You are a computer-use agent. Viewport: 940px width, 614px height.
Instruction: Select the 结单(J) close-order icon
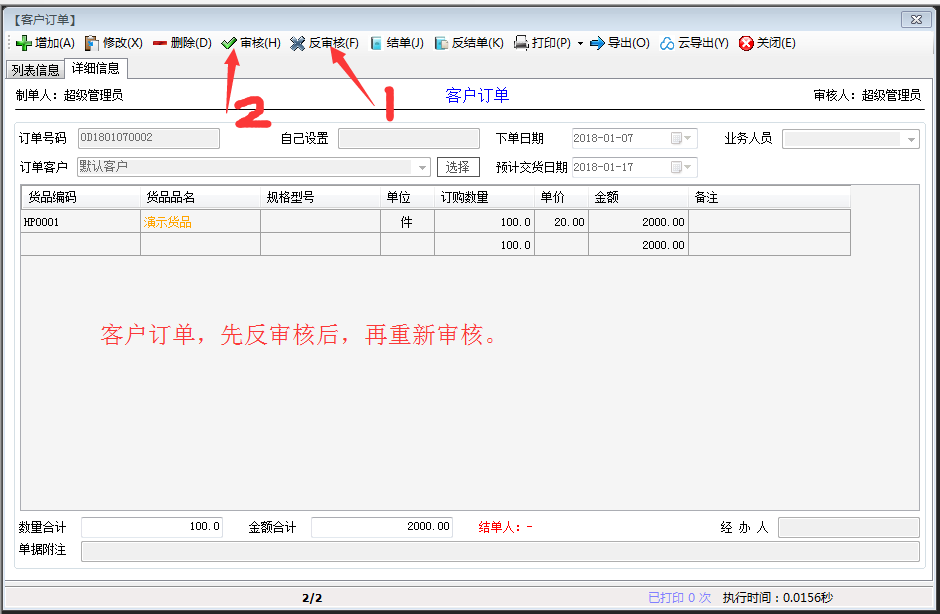tap(373, 43)
